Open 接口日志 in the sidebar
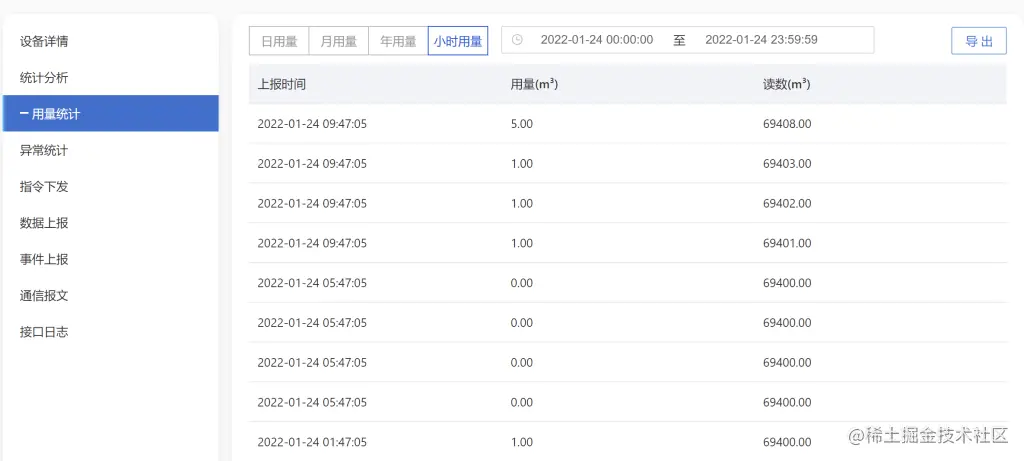 (44, 332)
